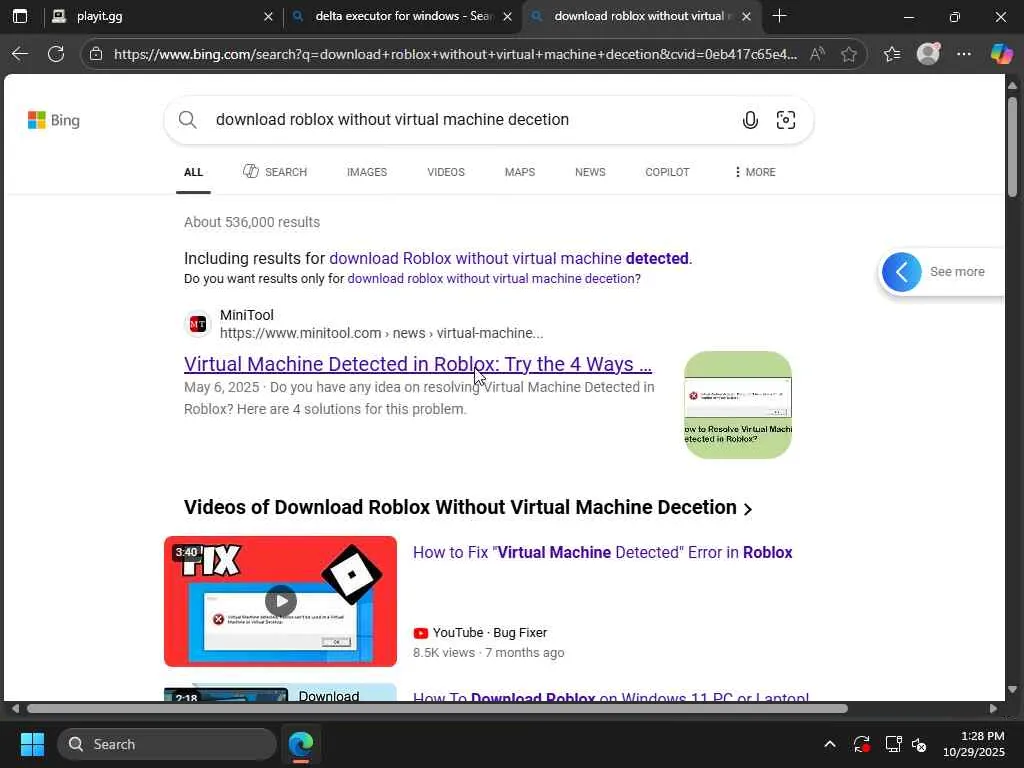Viewport: 1024px width, 768px height.
Task: Open the Copilot sidebar icon
Action: (x=1001, y=54)
